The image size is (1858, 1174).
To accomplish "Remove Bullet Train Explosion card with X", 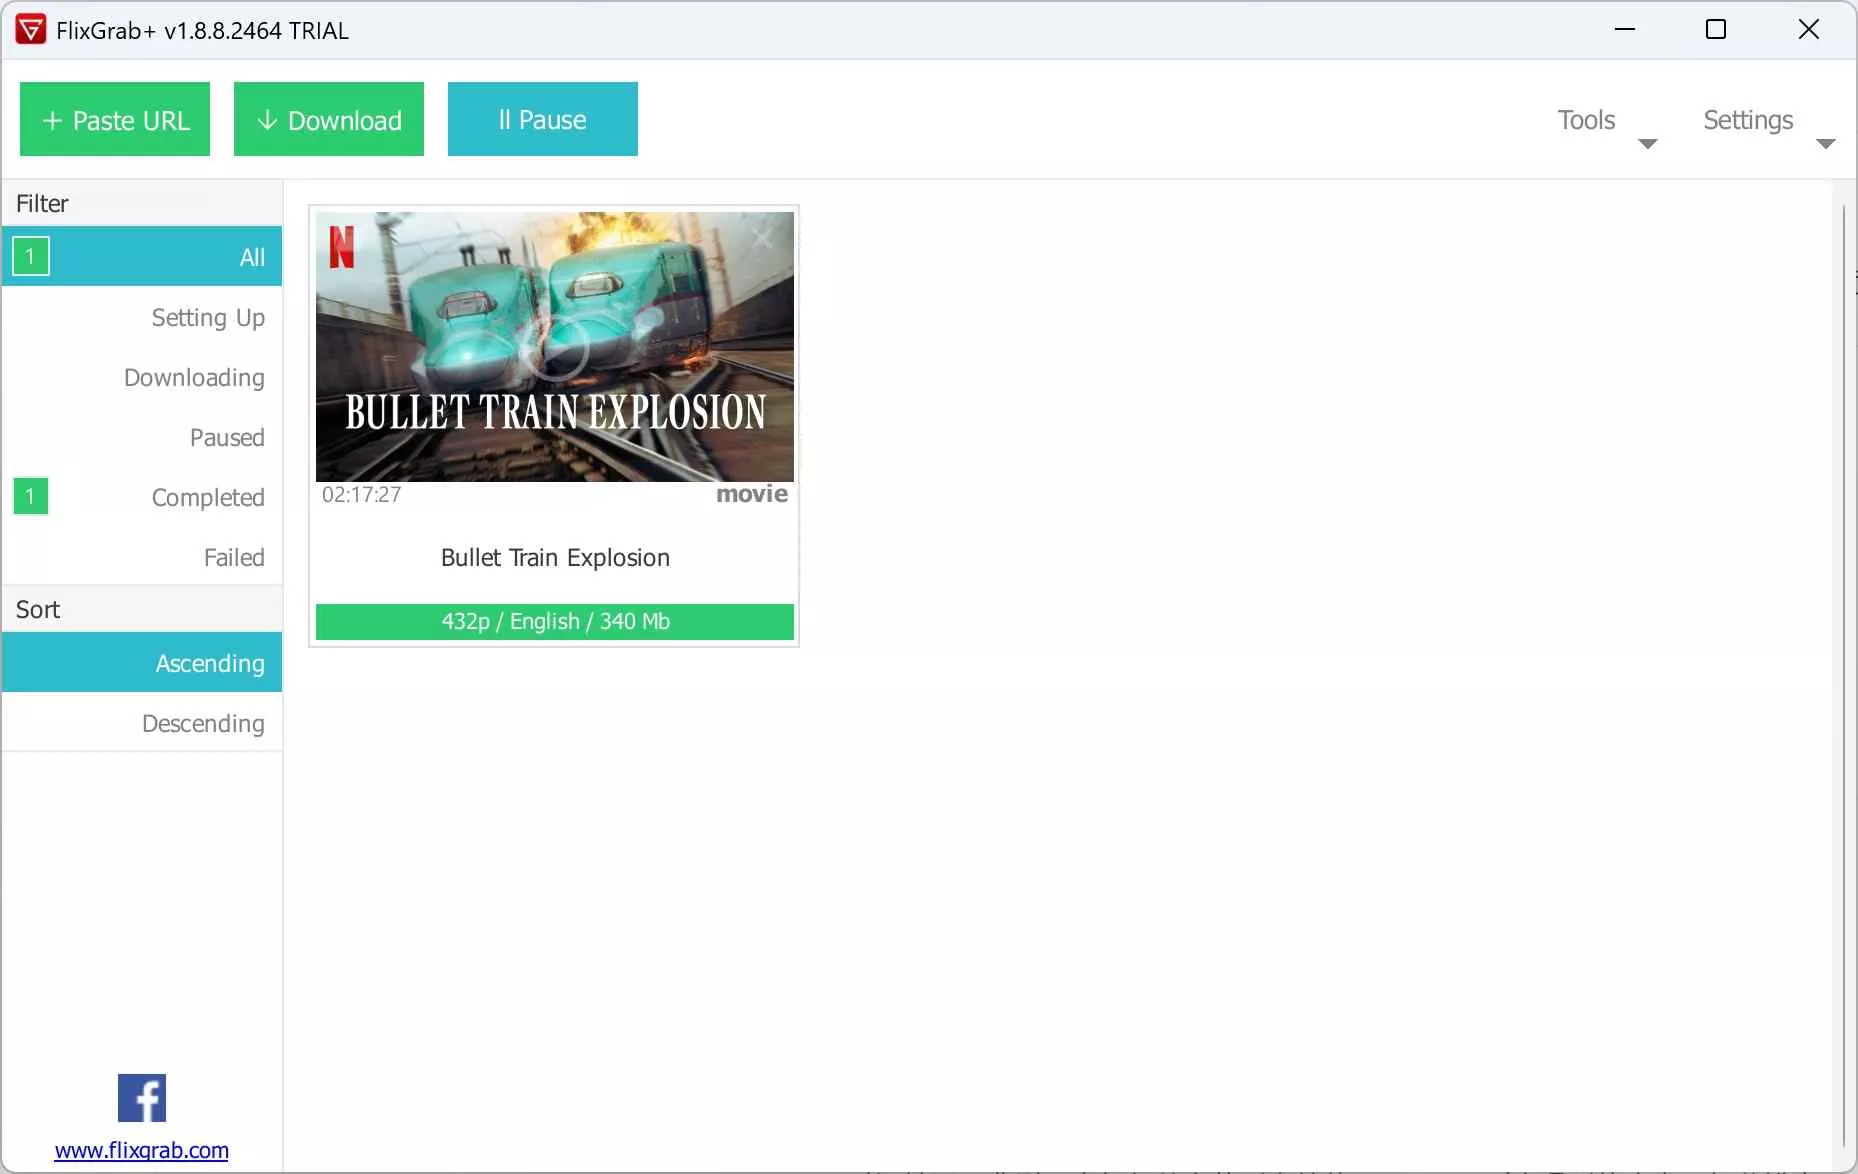I will pos(762,238).
